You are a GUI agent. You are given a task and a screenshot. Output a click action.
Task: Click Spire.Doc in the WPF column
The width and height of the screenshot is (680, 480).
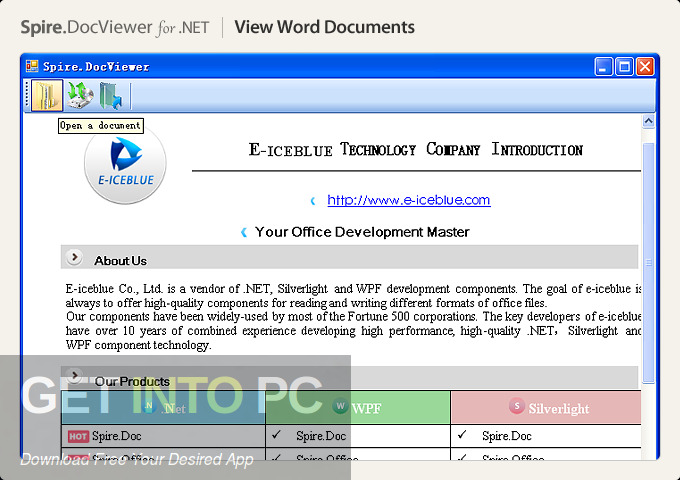click(321, 436)
